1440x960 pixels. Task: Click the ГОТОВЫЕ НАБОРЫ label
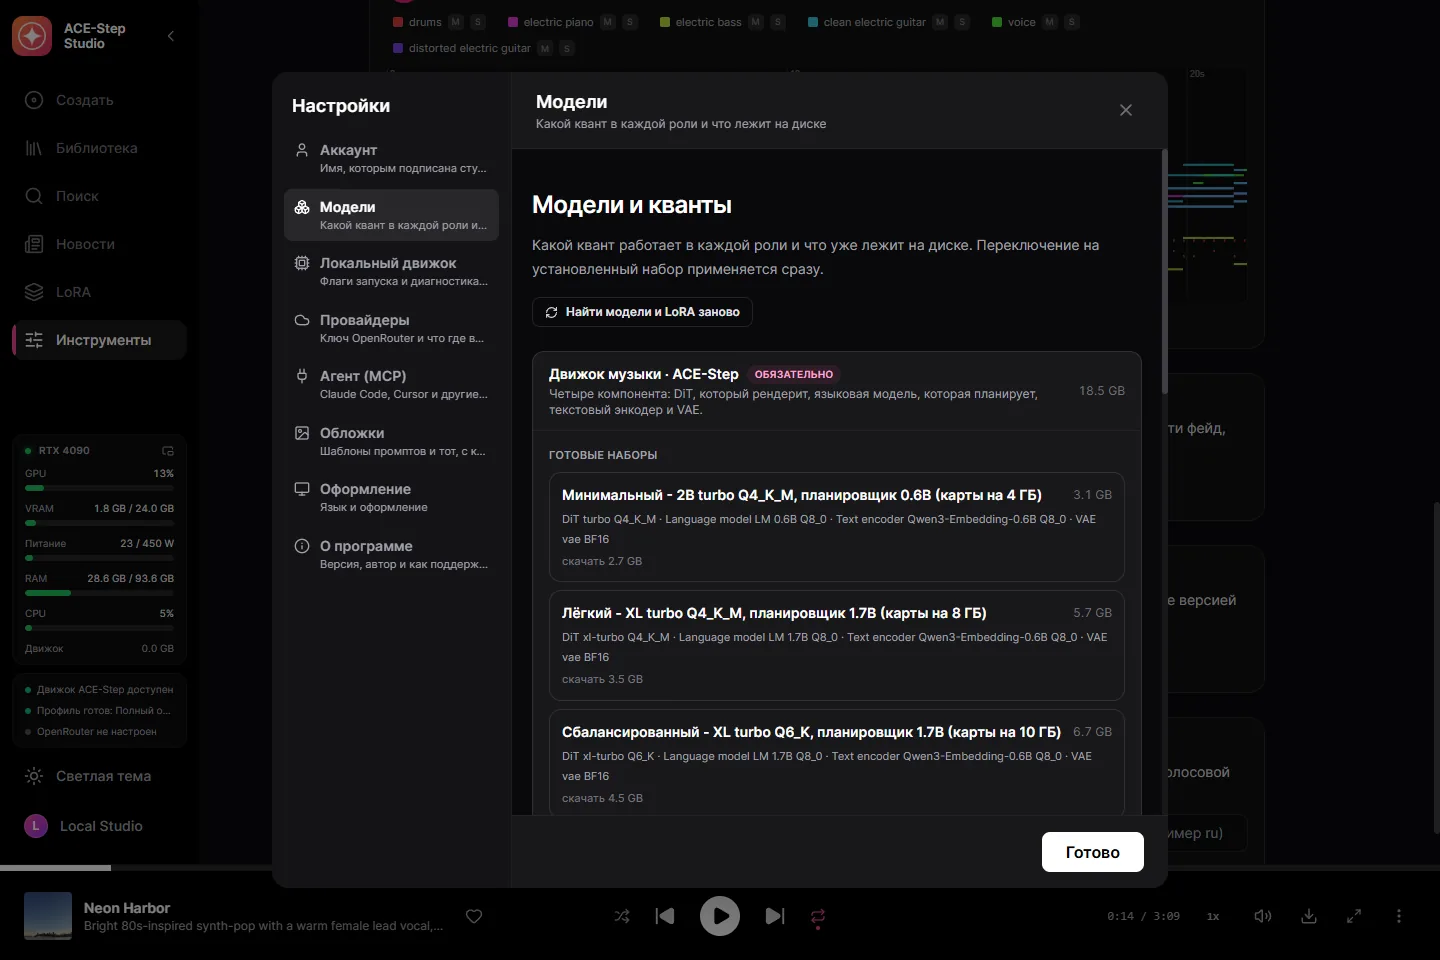603,455
